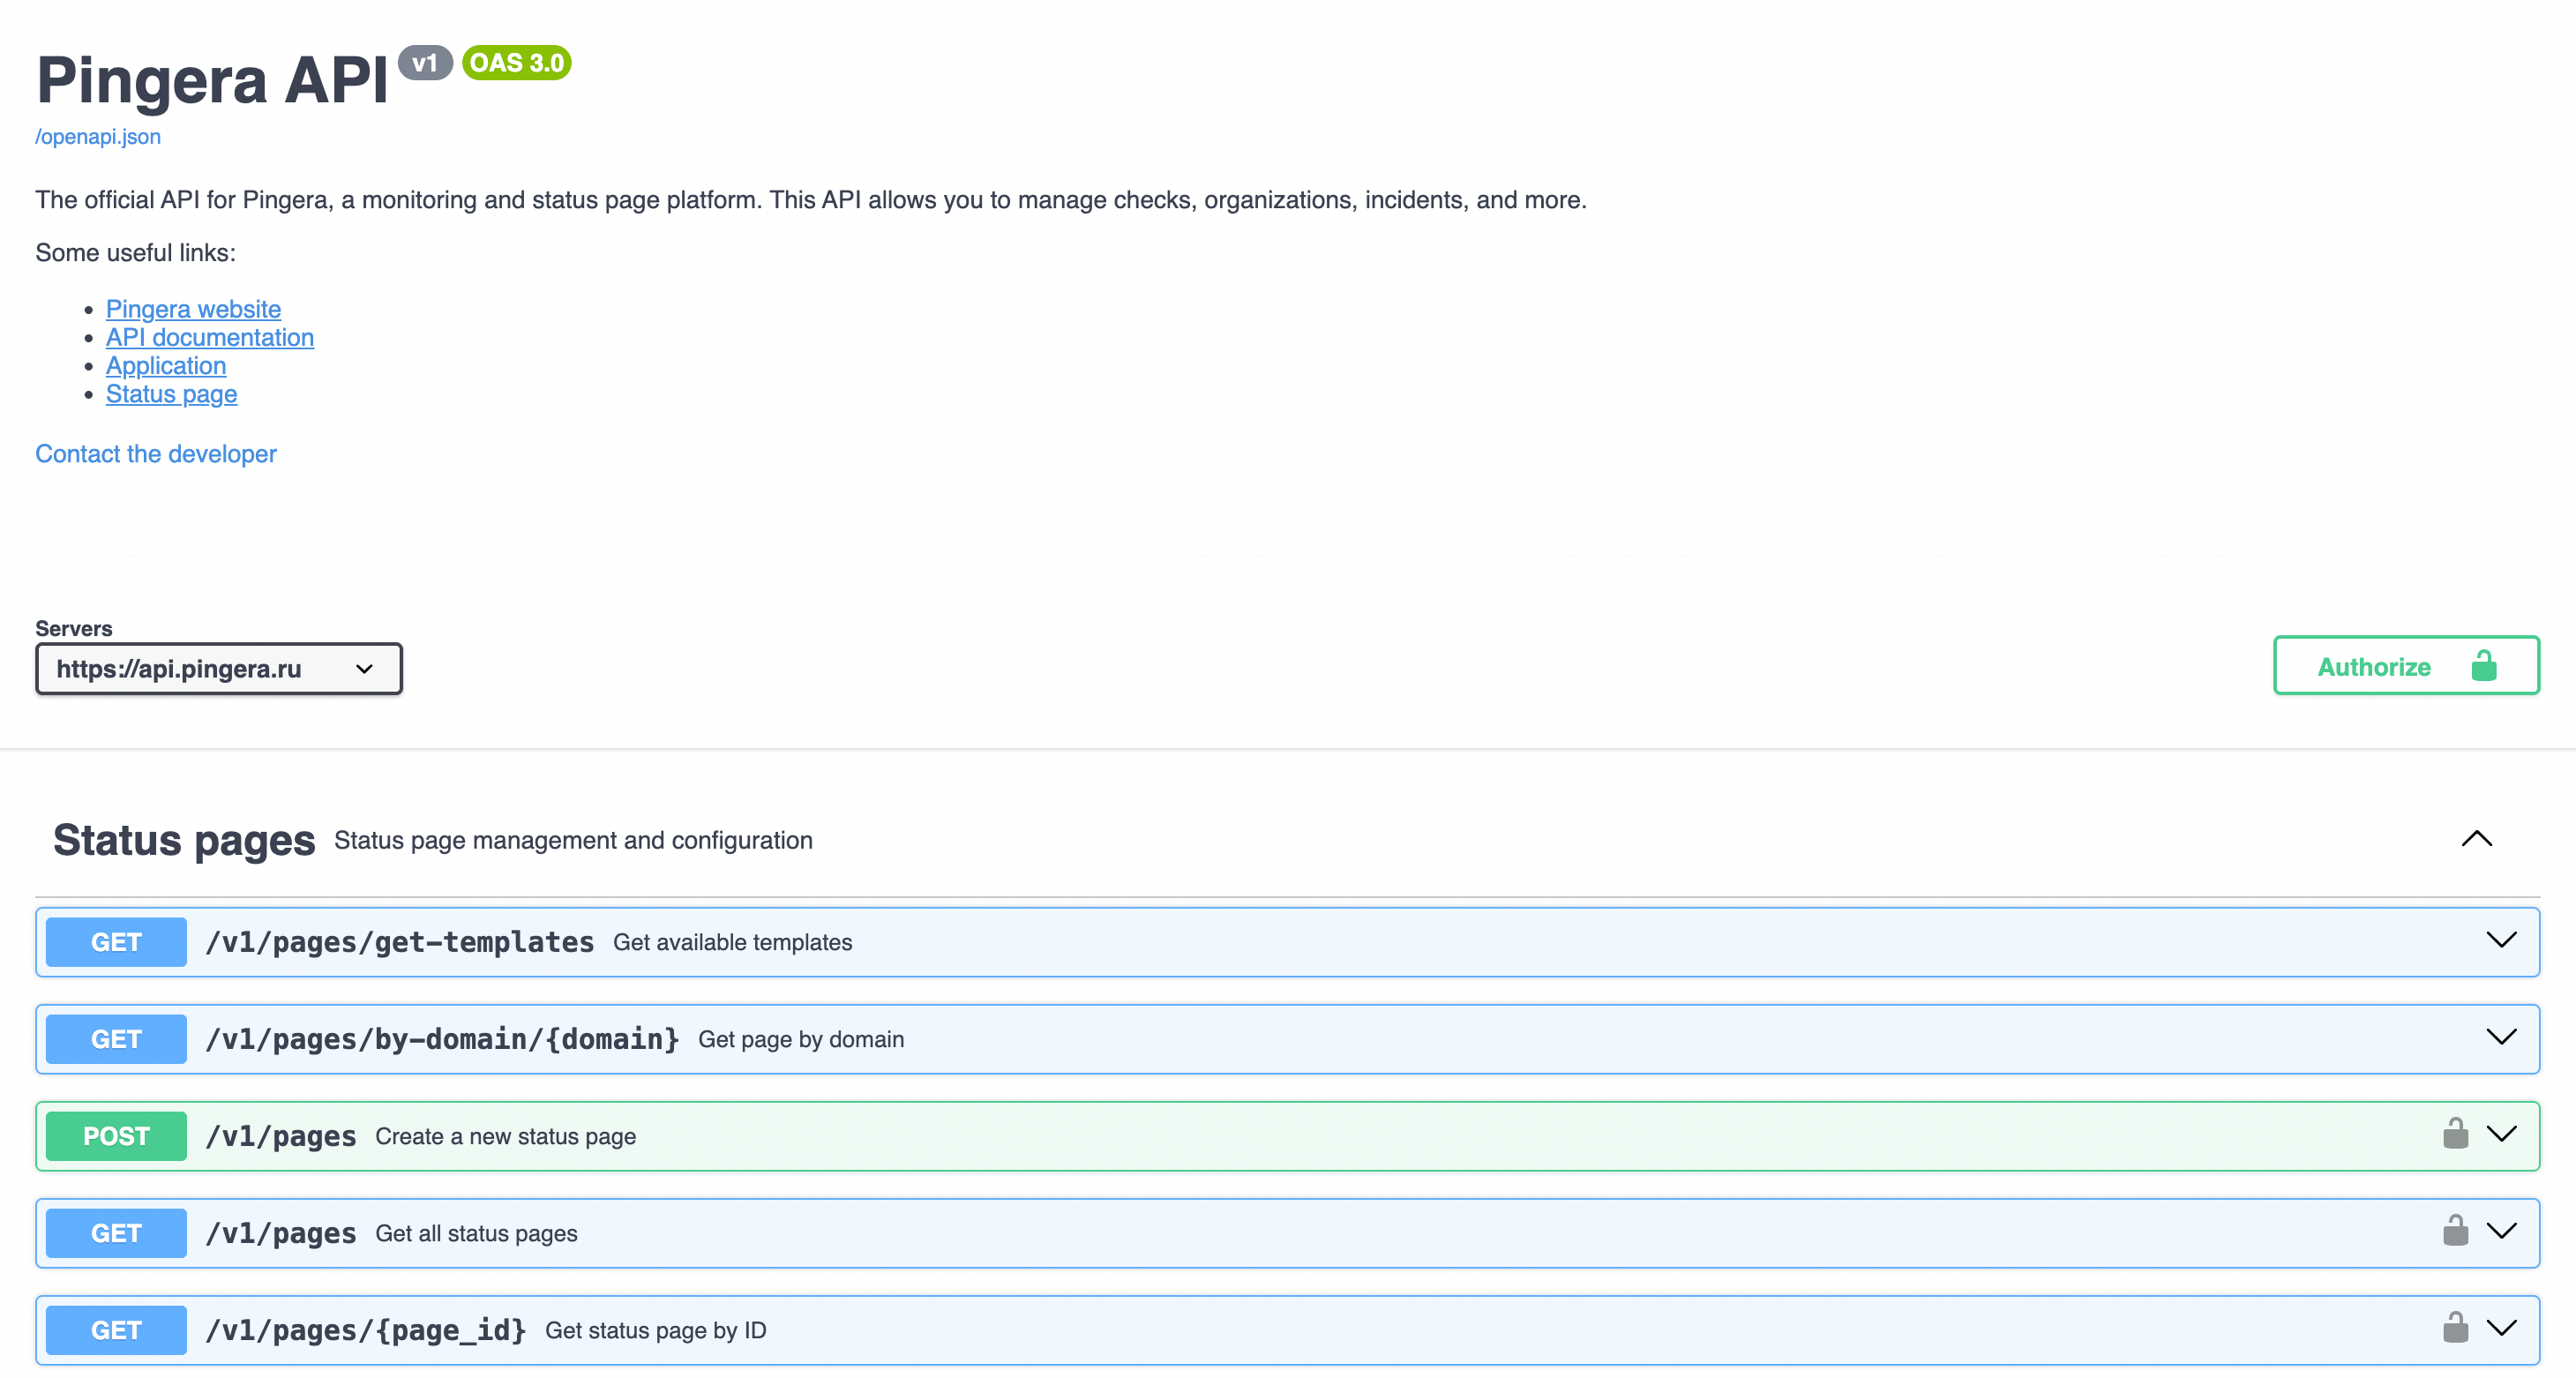Image resolution: width=2576 pixels, height=1378 pixels.
Task: Visit the Status page link
Action: tap(171, 394)
